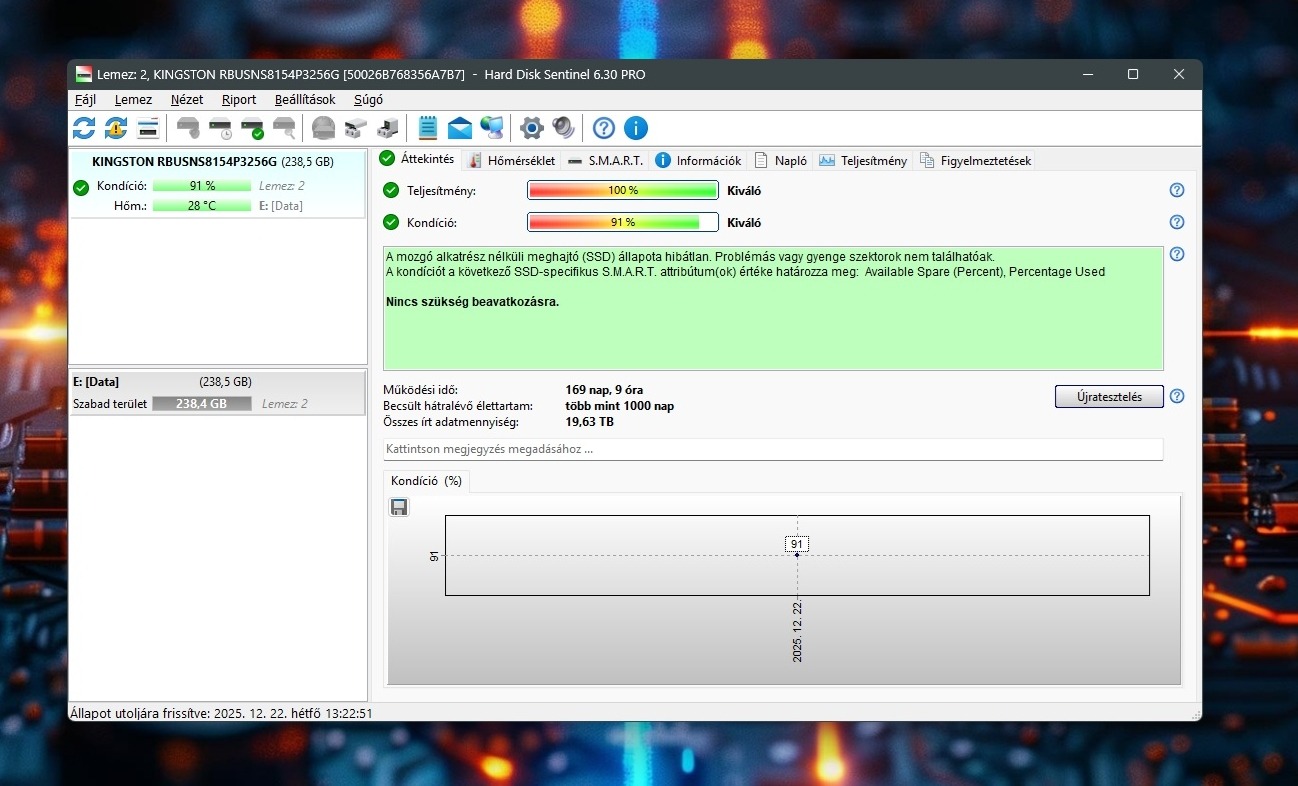The width and height of the screenshot is (1298, 786).
Task: Click the globe with monitor icon
Action: click(492, 128)
